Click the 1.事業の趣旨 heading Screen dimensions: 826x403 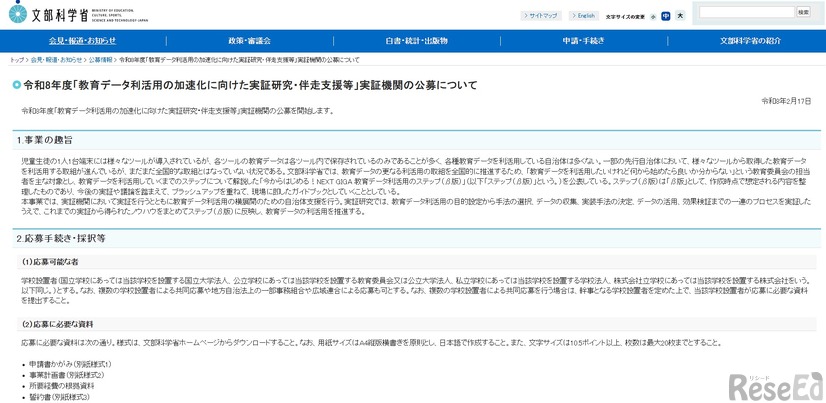click(x=45, y=140)
